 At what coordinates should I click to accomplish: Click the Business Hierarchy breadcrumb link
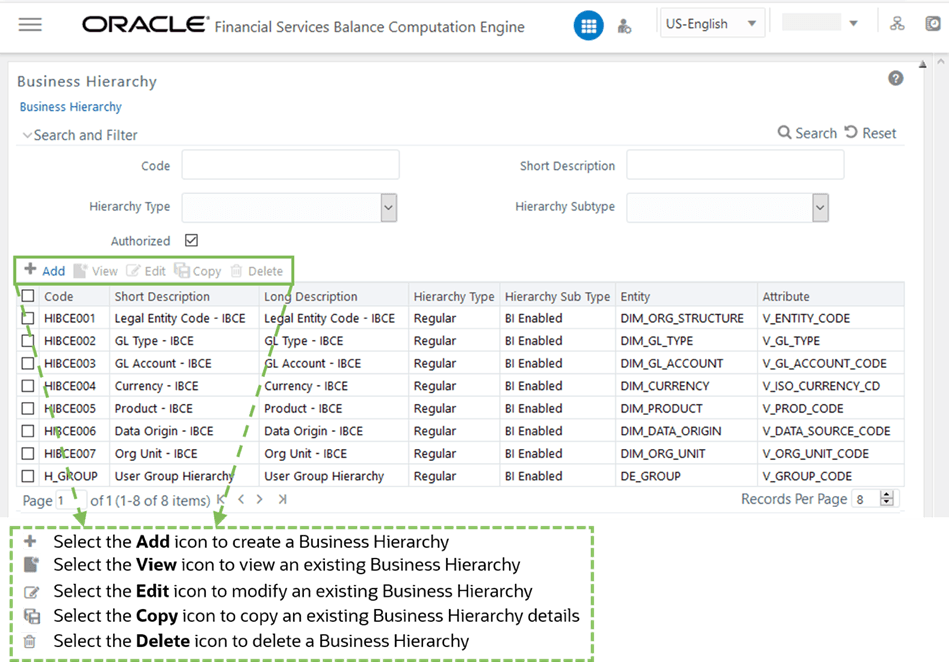71,107
